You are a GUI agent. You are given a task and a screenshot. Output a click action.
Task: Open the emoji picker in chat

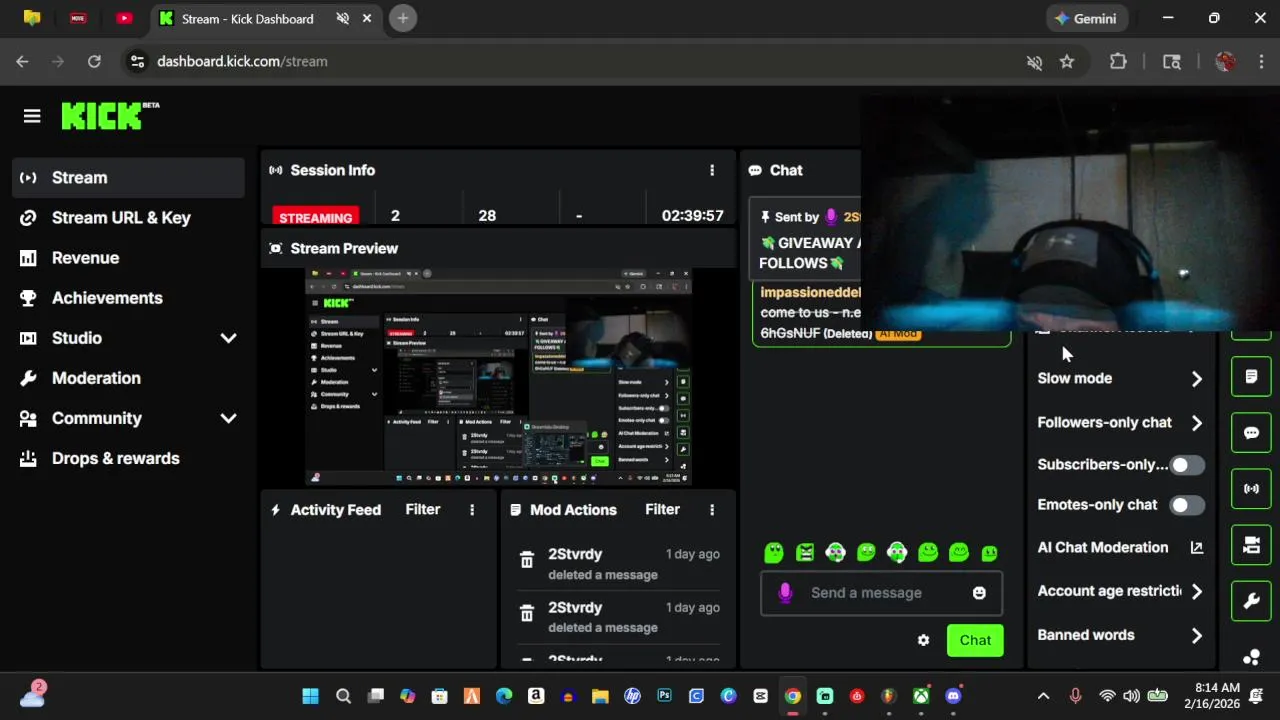(979, 593)
